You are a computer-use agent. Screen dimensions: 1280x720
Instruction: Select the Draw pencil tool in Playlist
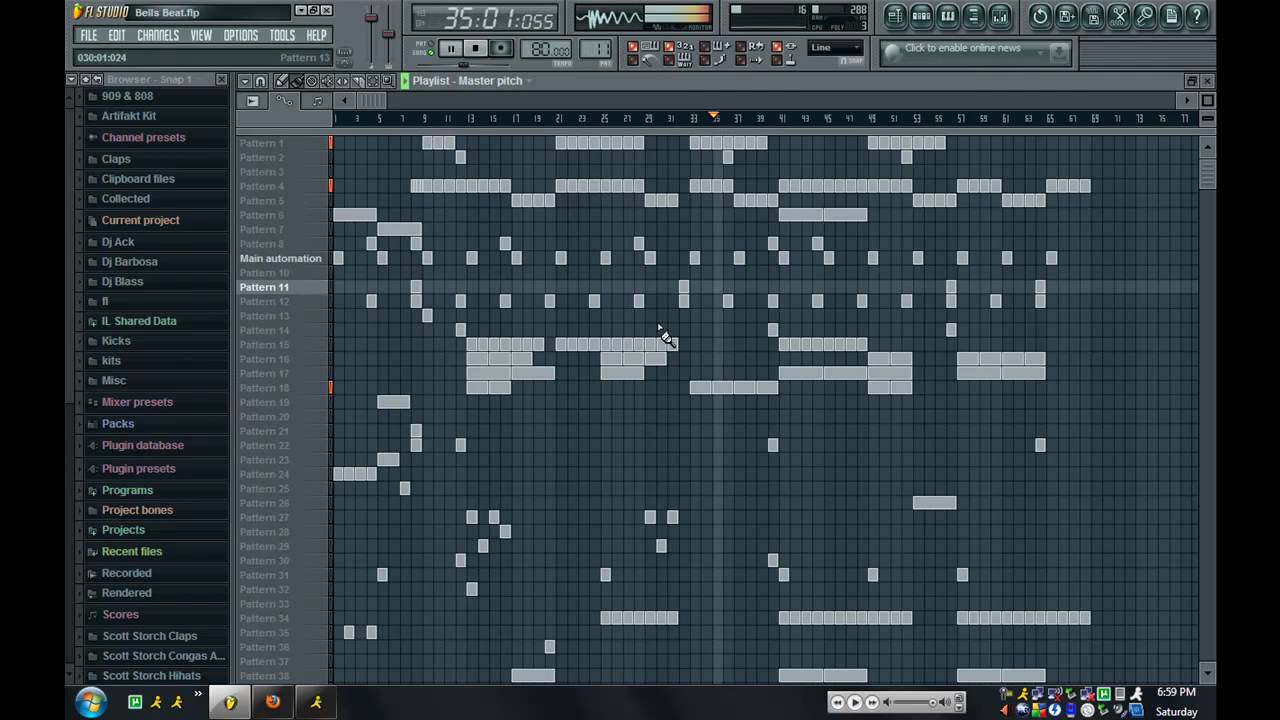point(281,81)
